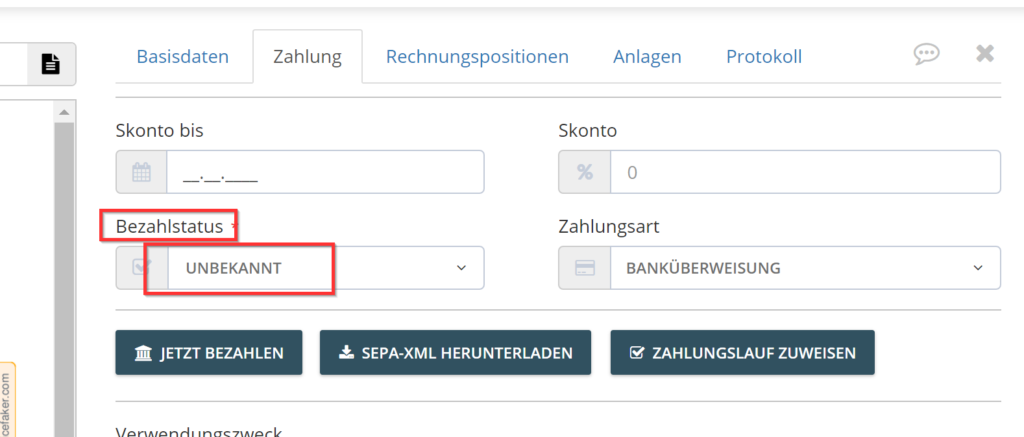
Task: Show the Protokoll tab
Action: tap(764, 57)
